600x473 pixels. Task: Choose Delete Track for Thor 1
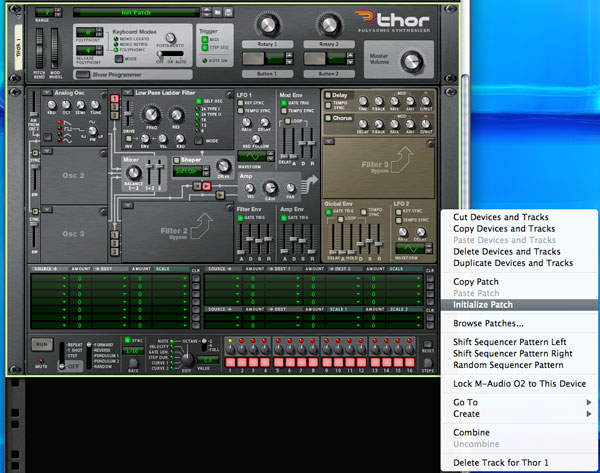click(x=519, y=463)
